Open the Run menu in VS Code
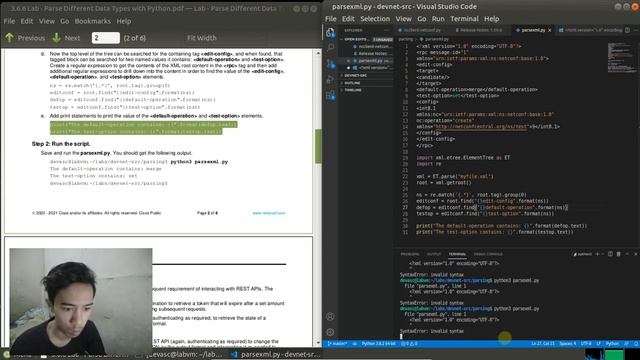 [438, 19]
